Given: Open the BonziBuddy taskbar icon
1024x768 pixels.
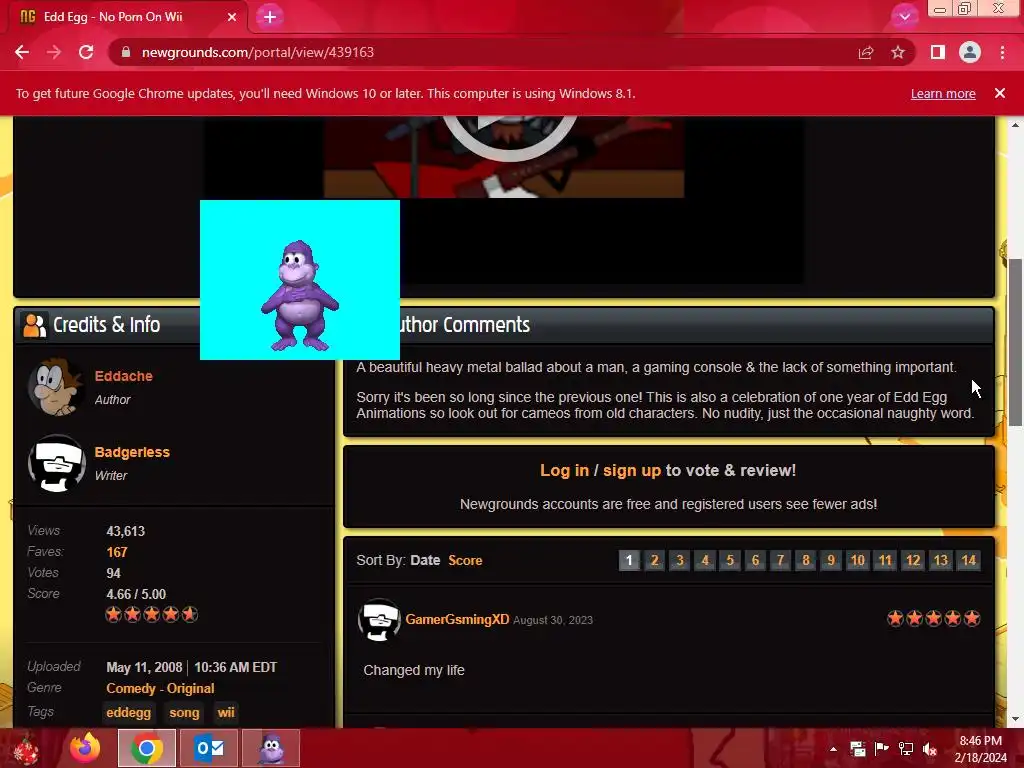Looking at the screenshot, I should [271, 748].
